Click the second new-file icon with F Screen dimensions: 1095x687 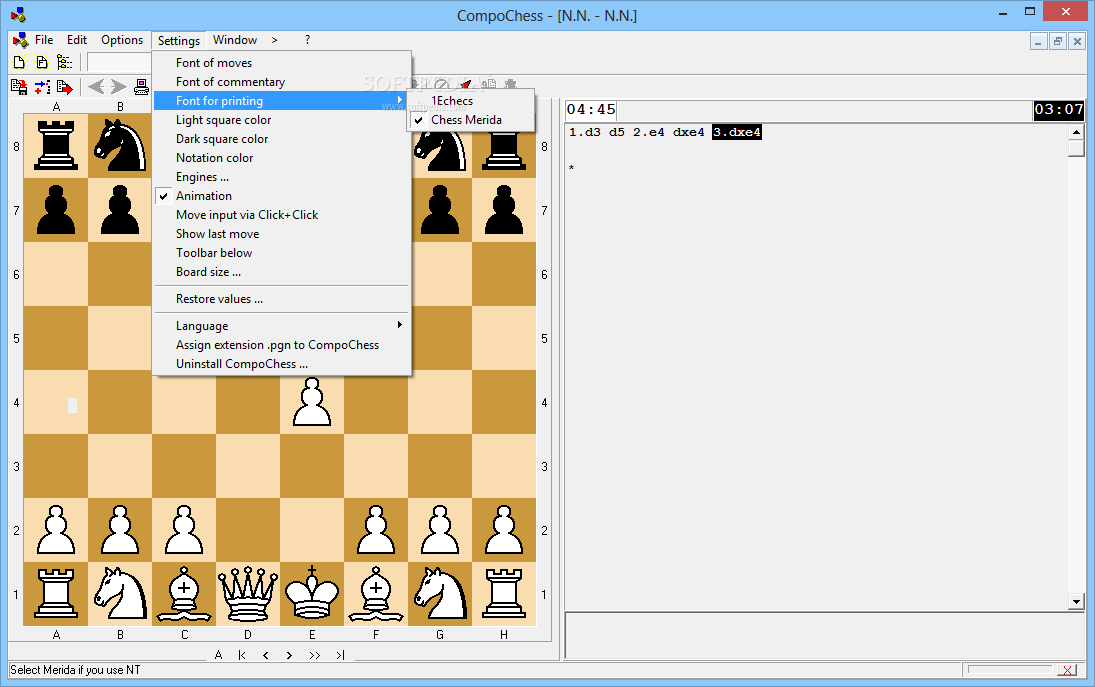(42, 62)
